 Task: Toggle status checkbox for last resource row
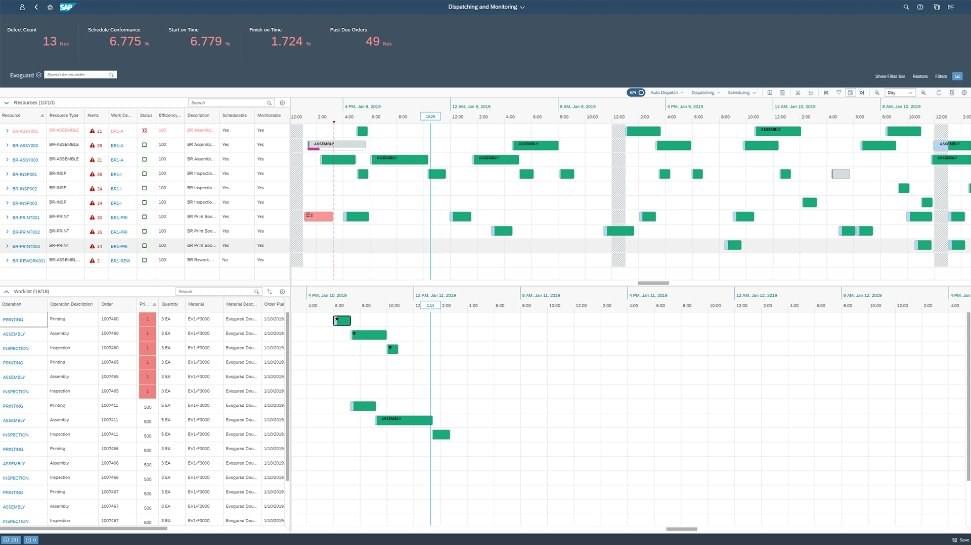tap(145, 260)
